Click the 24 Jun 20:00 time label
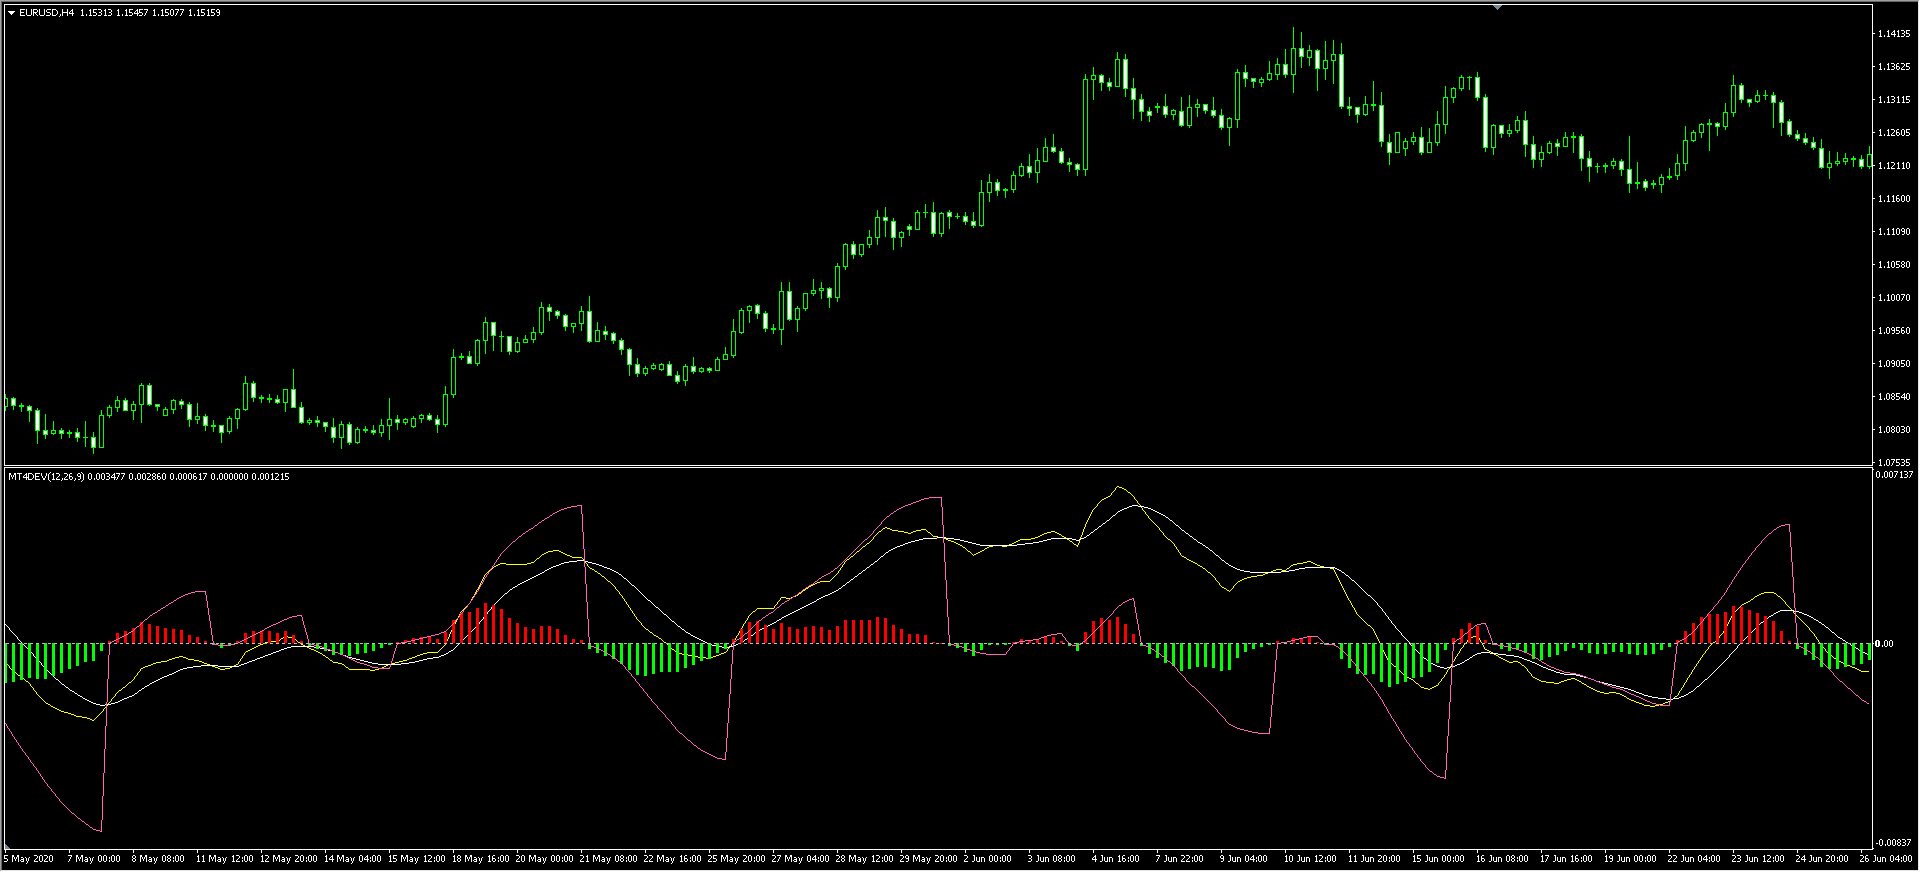Viewport: 1920px width, 872px height. tap(1823, 859)
